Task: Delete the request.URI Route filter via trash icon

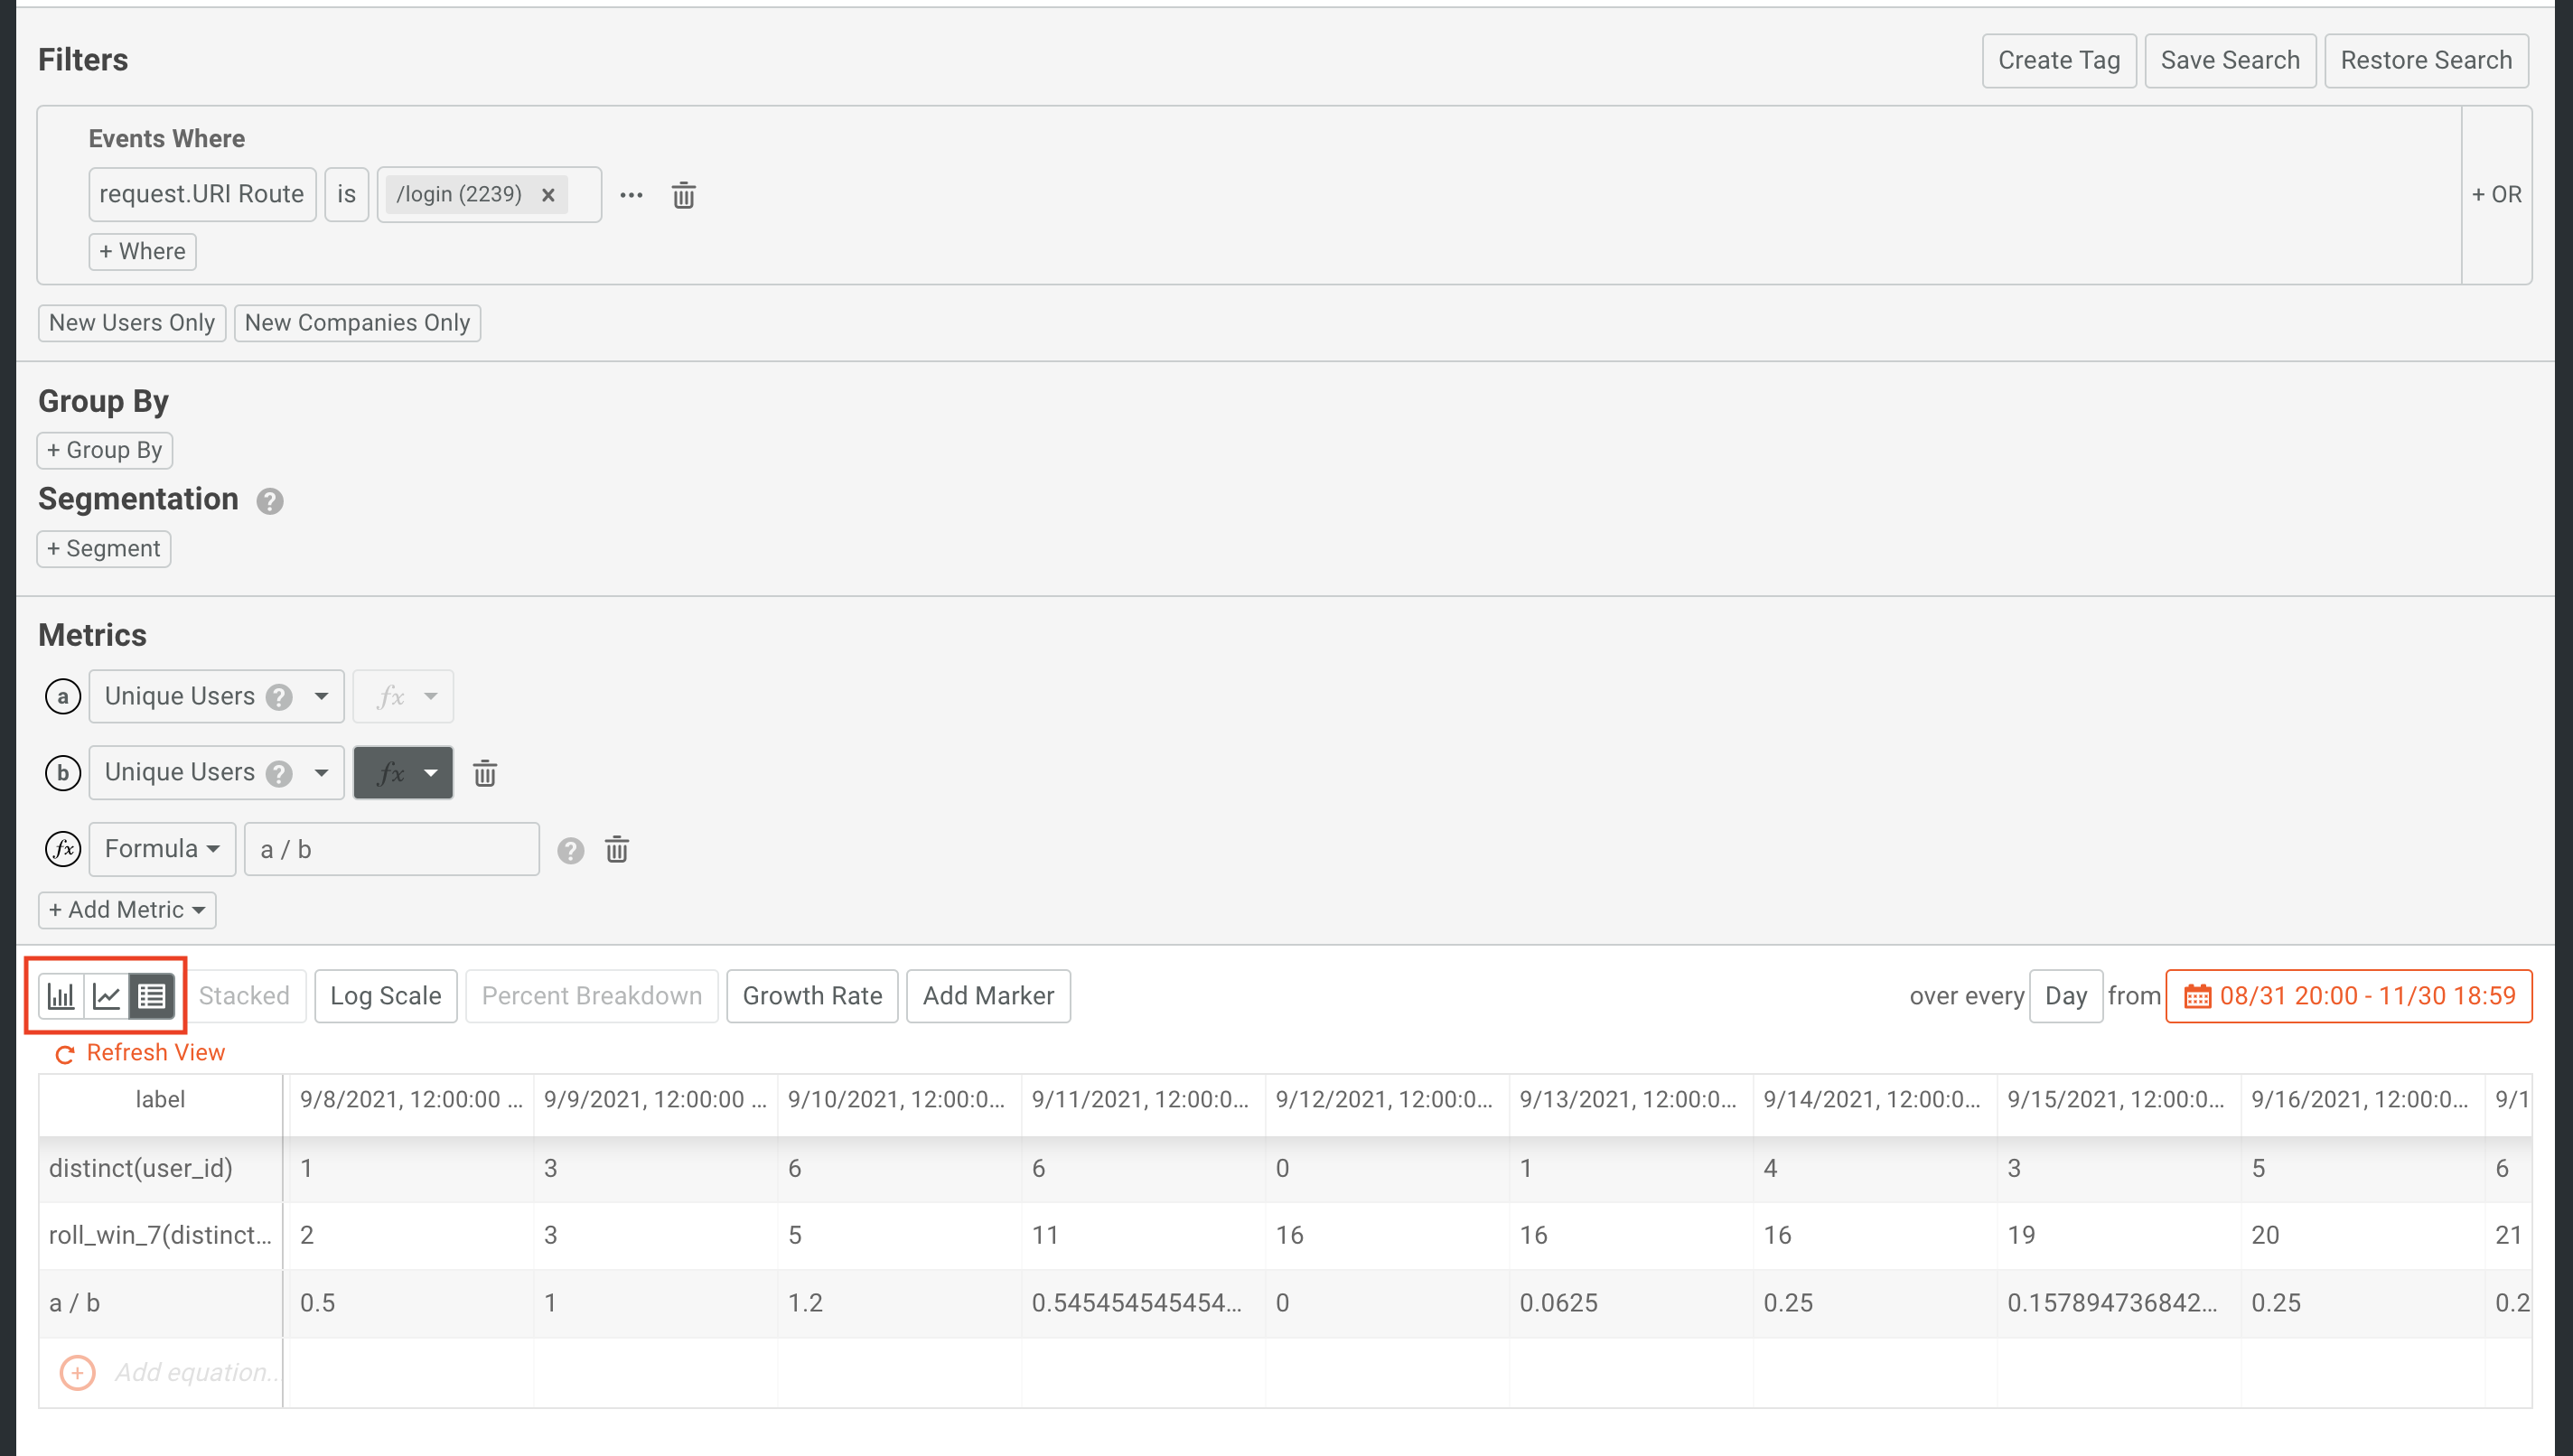Action: click(x=684, y=195)
